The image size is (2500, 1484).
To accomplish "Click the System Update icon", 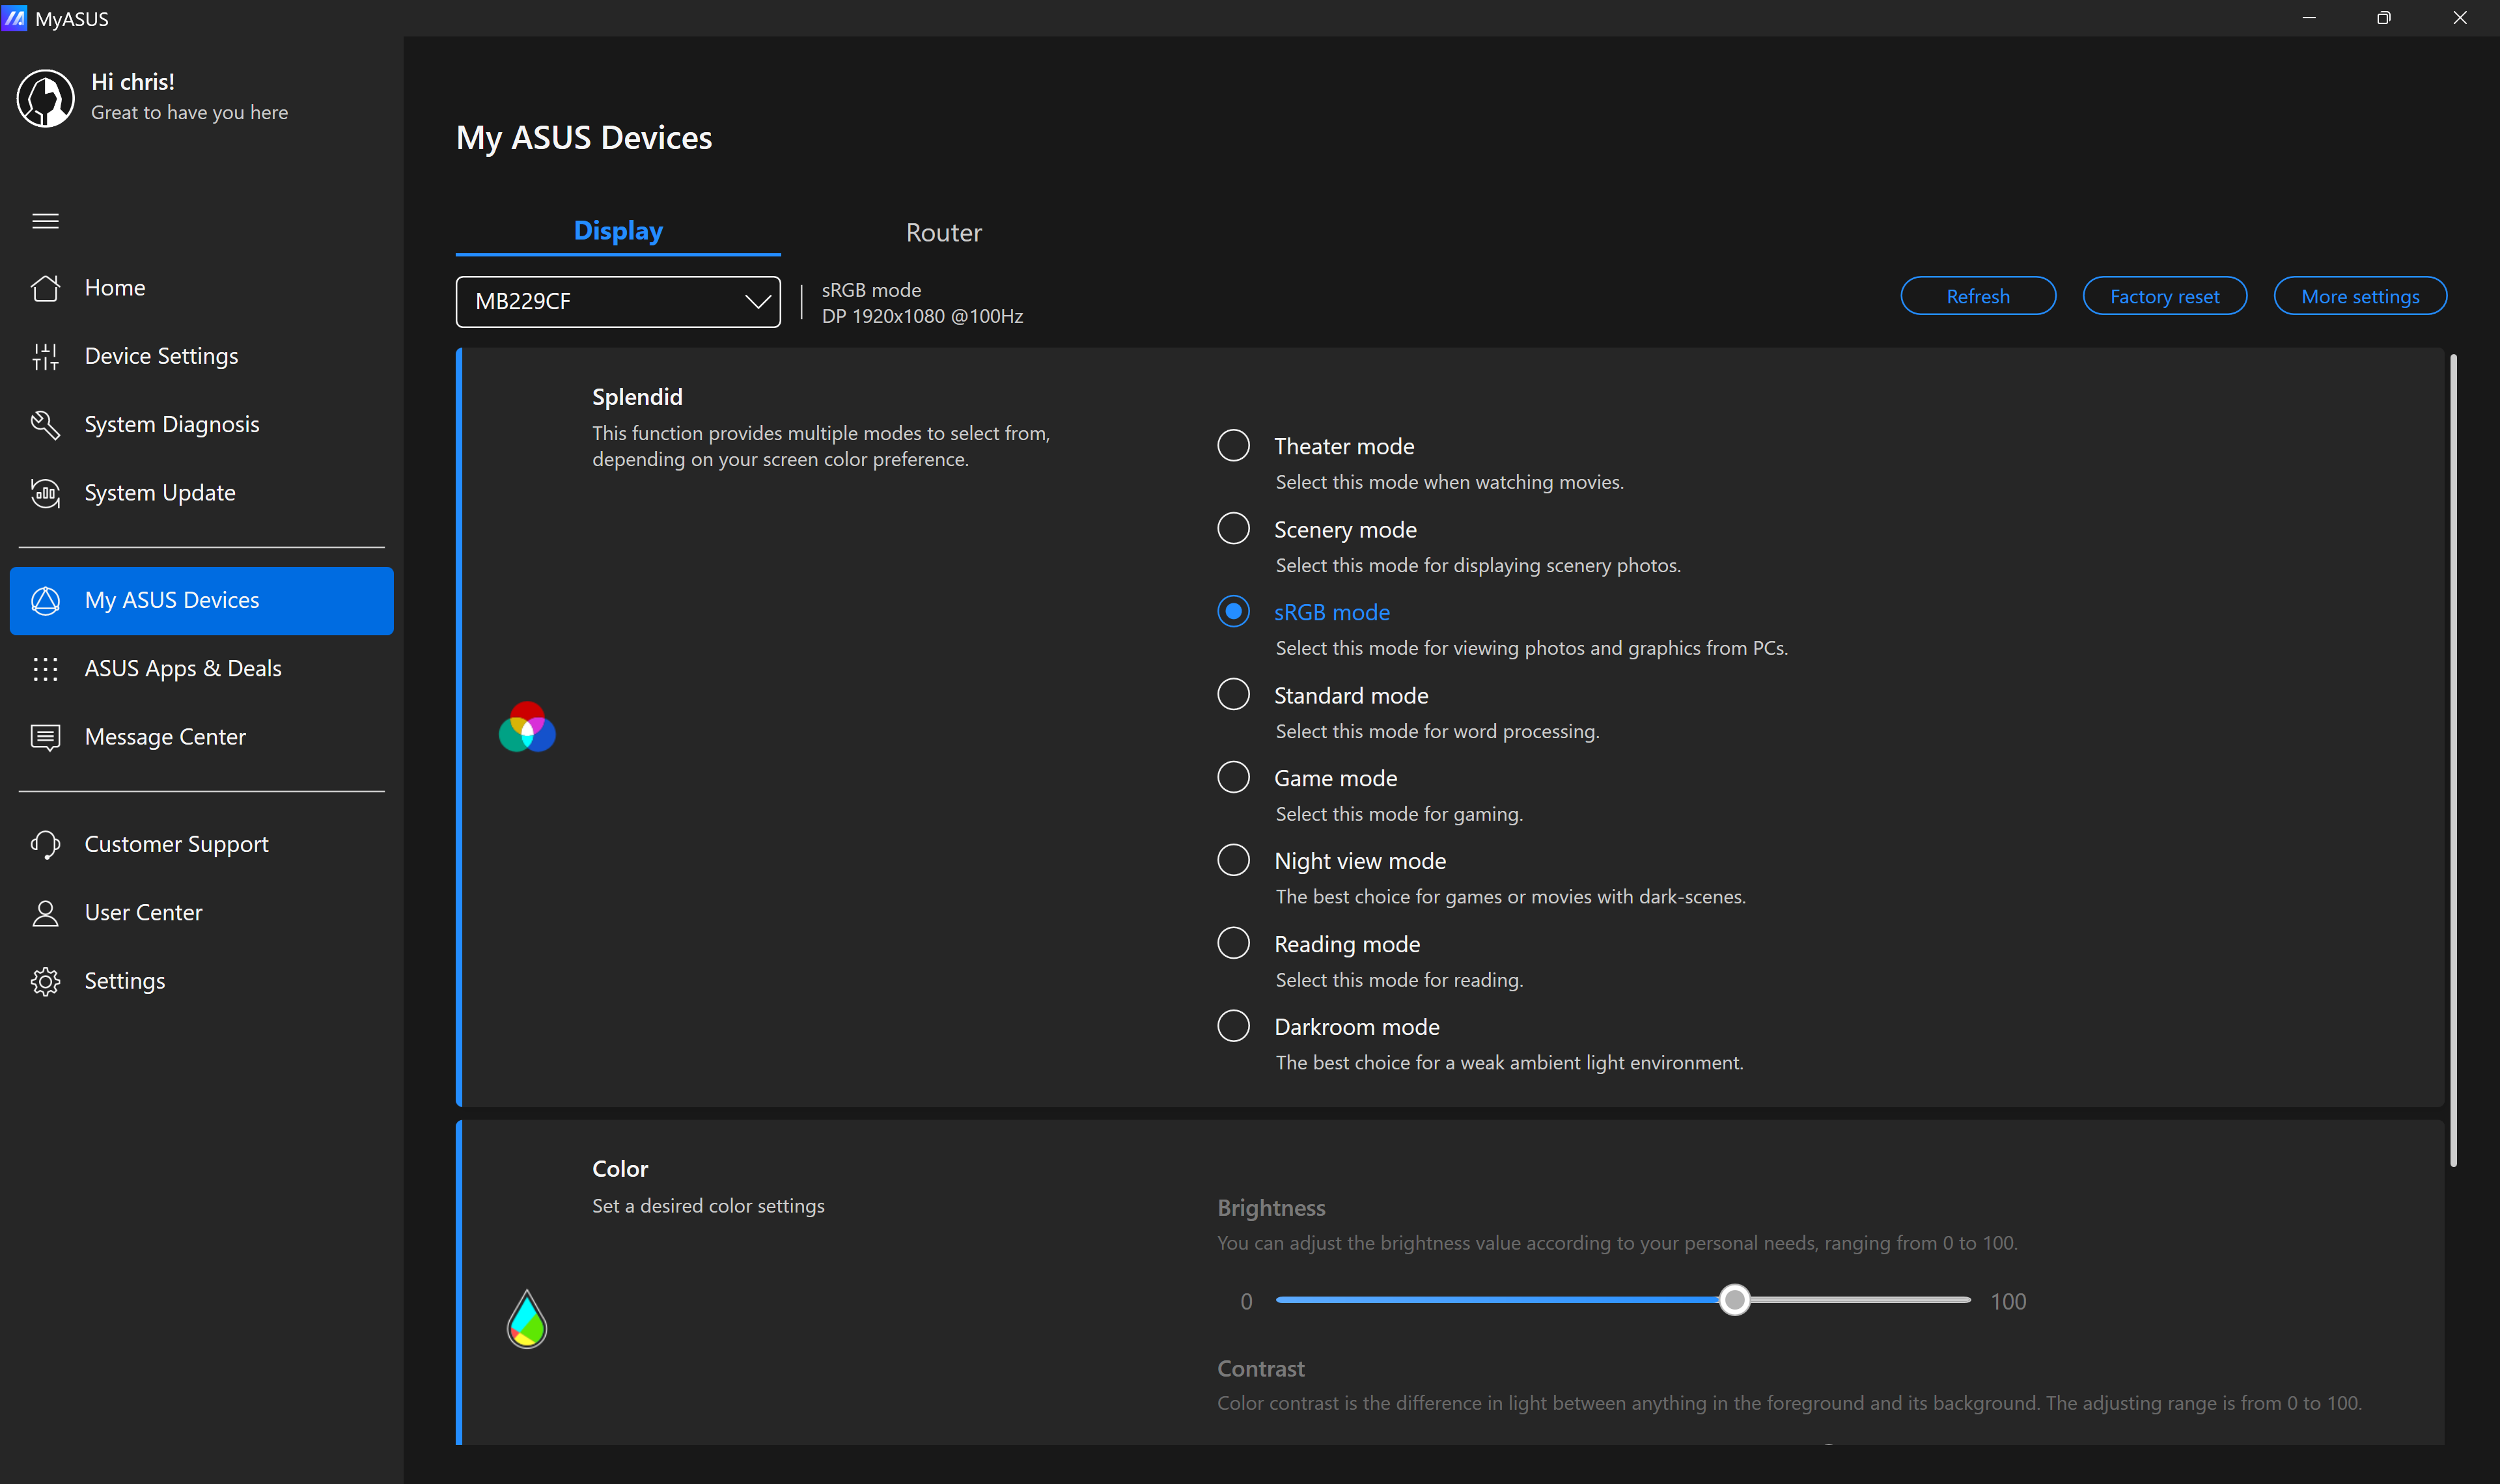I will (x=45, y=493).
